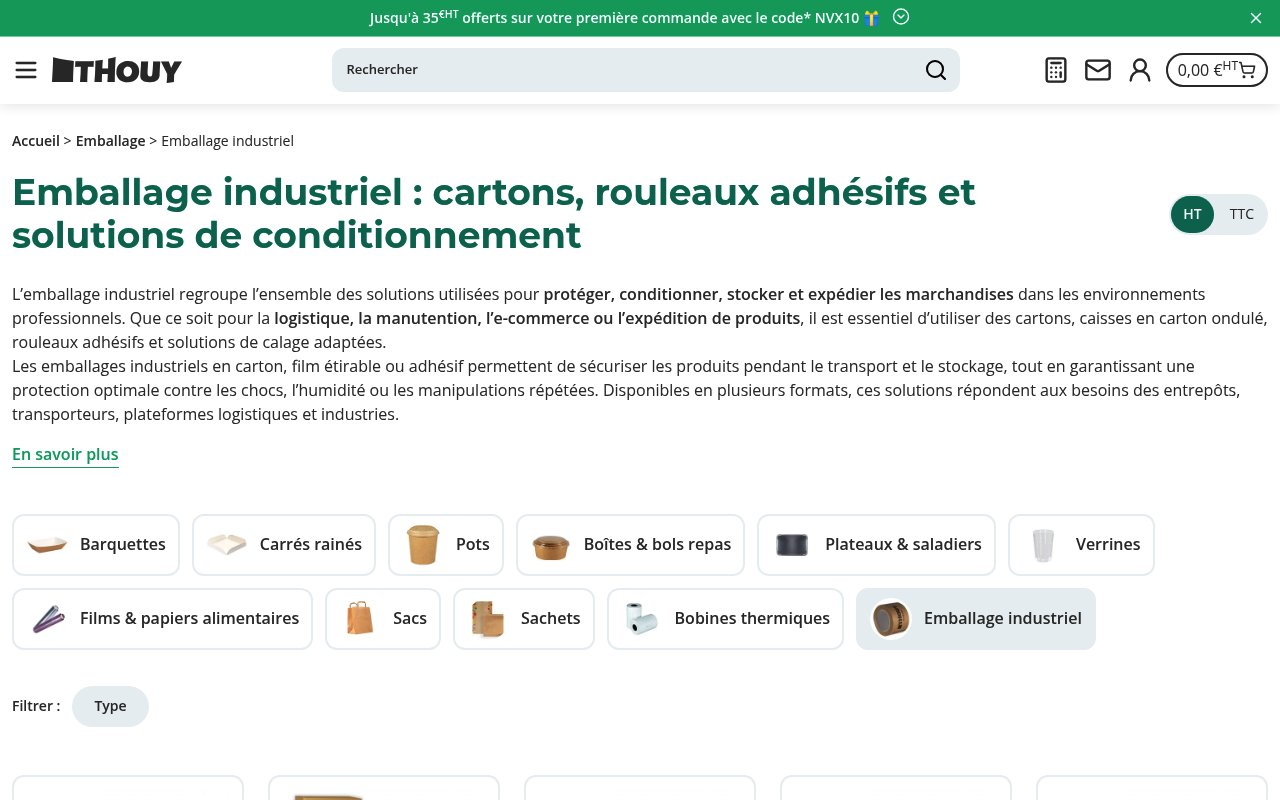Go to Emballage breadcrumb link

click(110, 141)
